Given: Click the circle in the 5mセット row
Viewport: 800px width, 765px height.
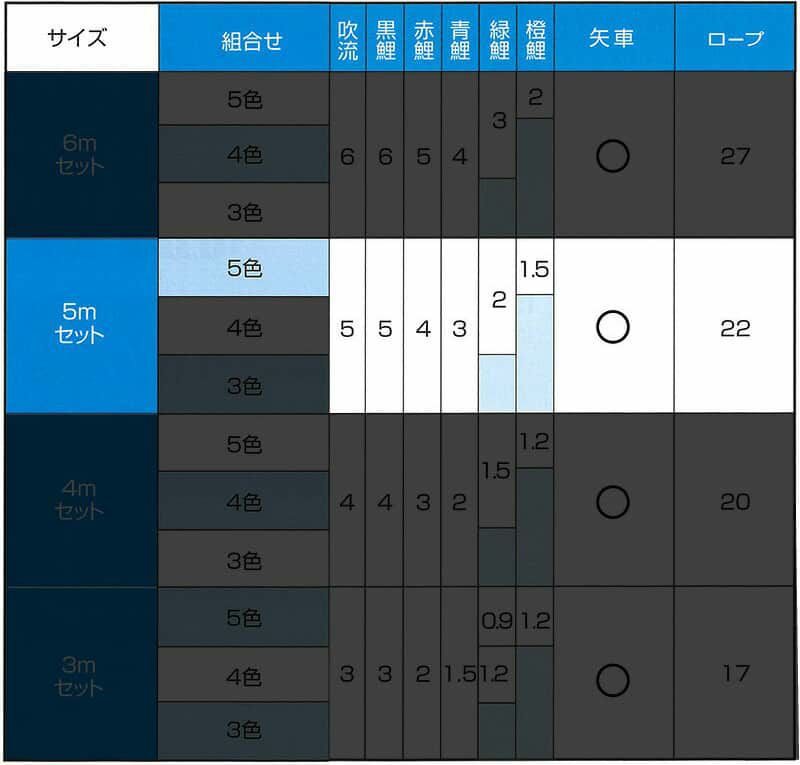Looking at the screenshot, I should (x=612, y=327).
